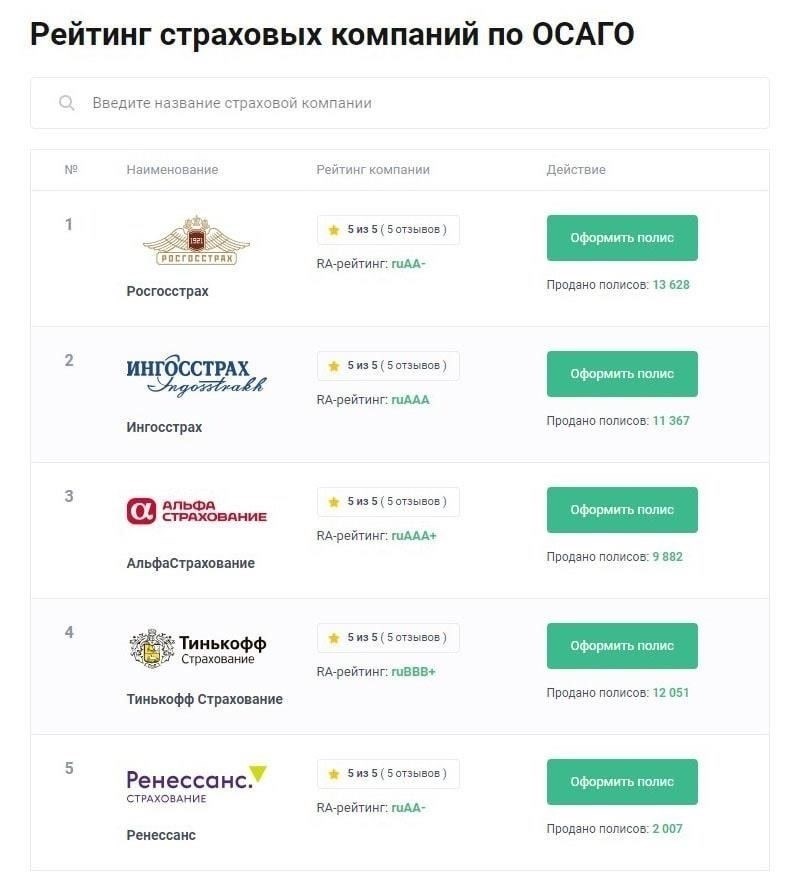This screenshot has width=800, height=895.
Task: Click the 'Рейтинг компании' column header
Action: (373, 170)
